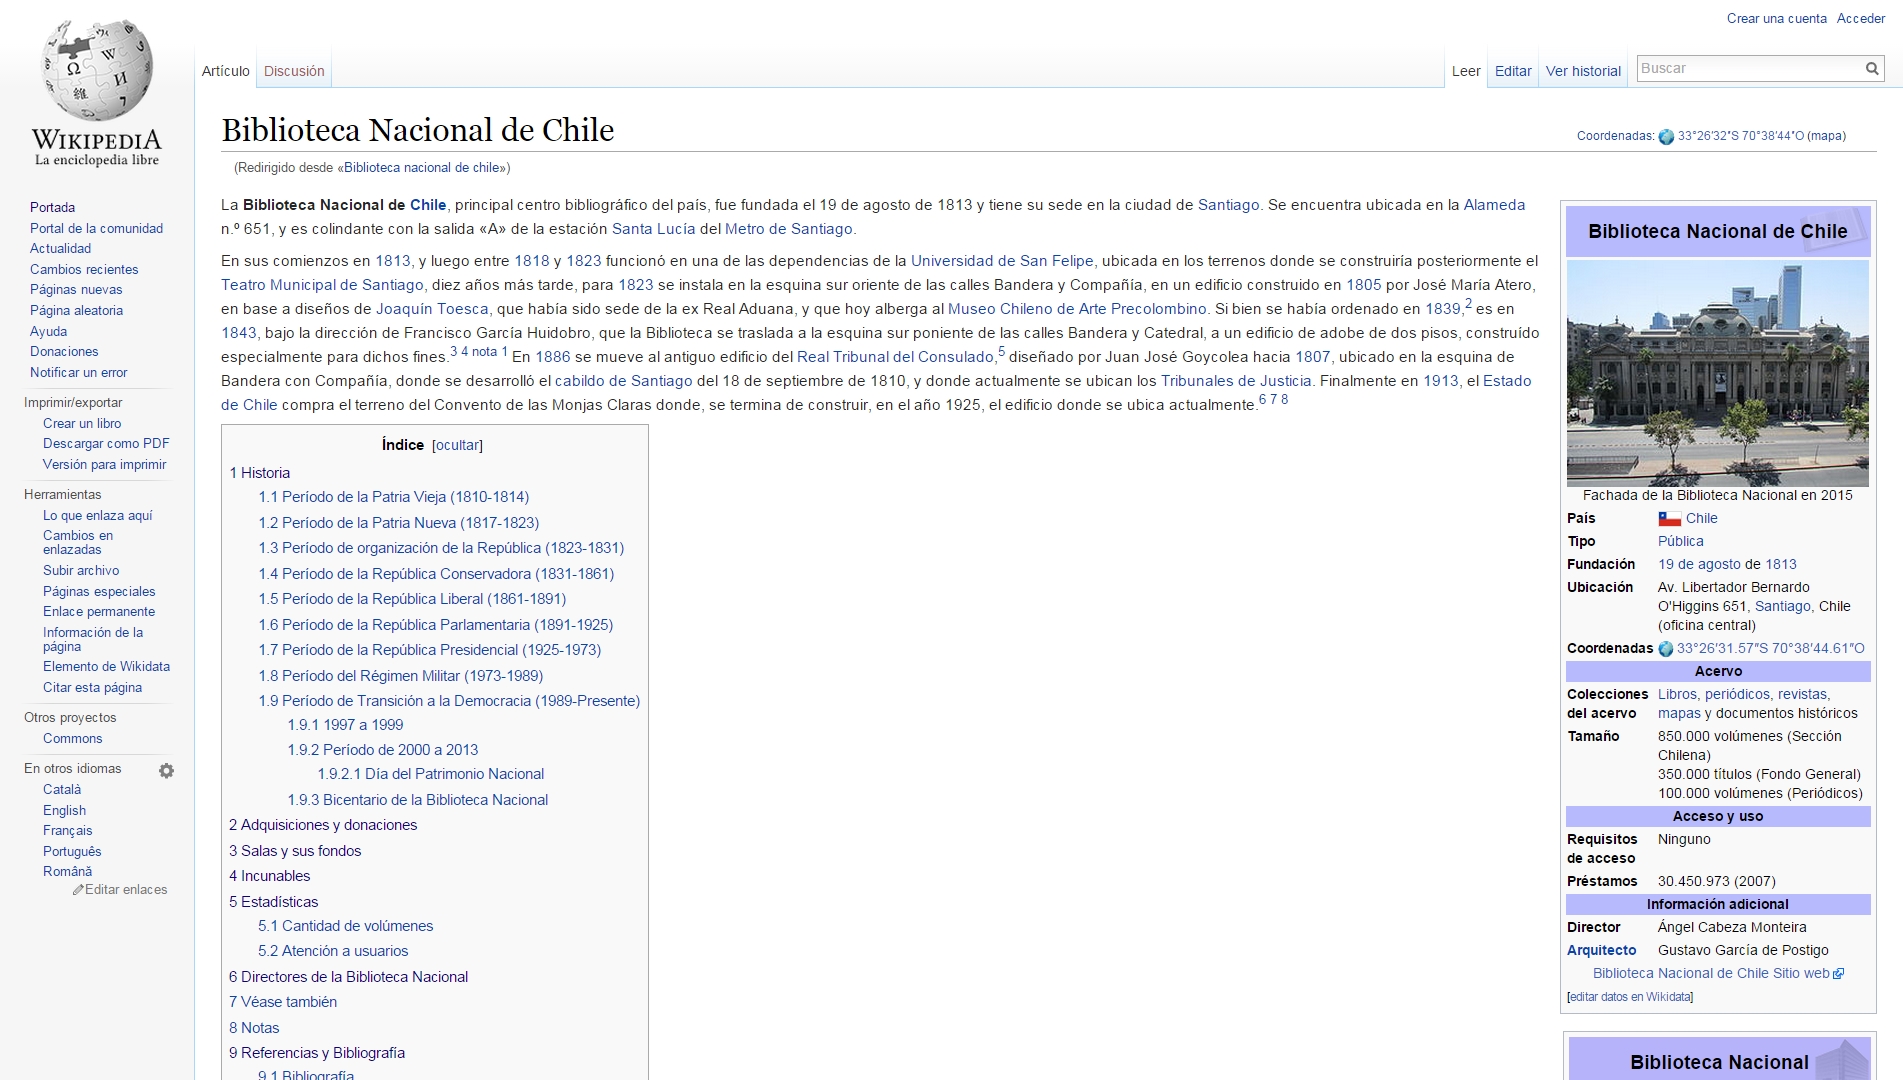Click Citar esta página link
Viewport: 1903px width, 1080px height.
92,687
